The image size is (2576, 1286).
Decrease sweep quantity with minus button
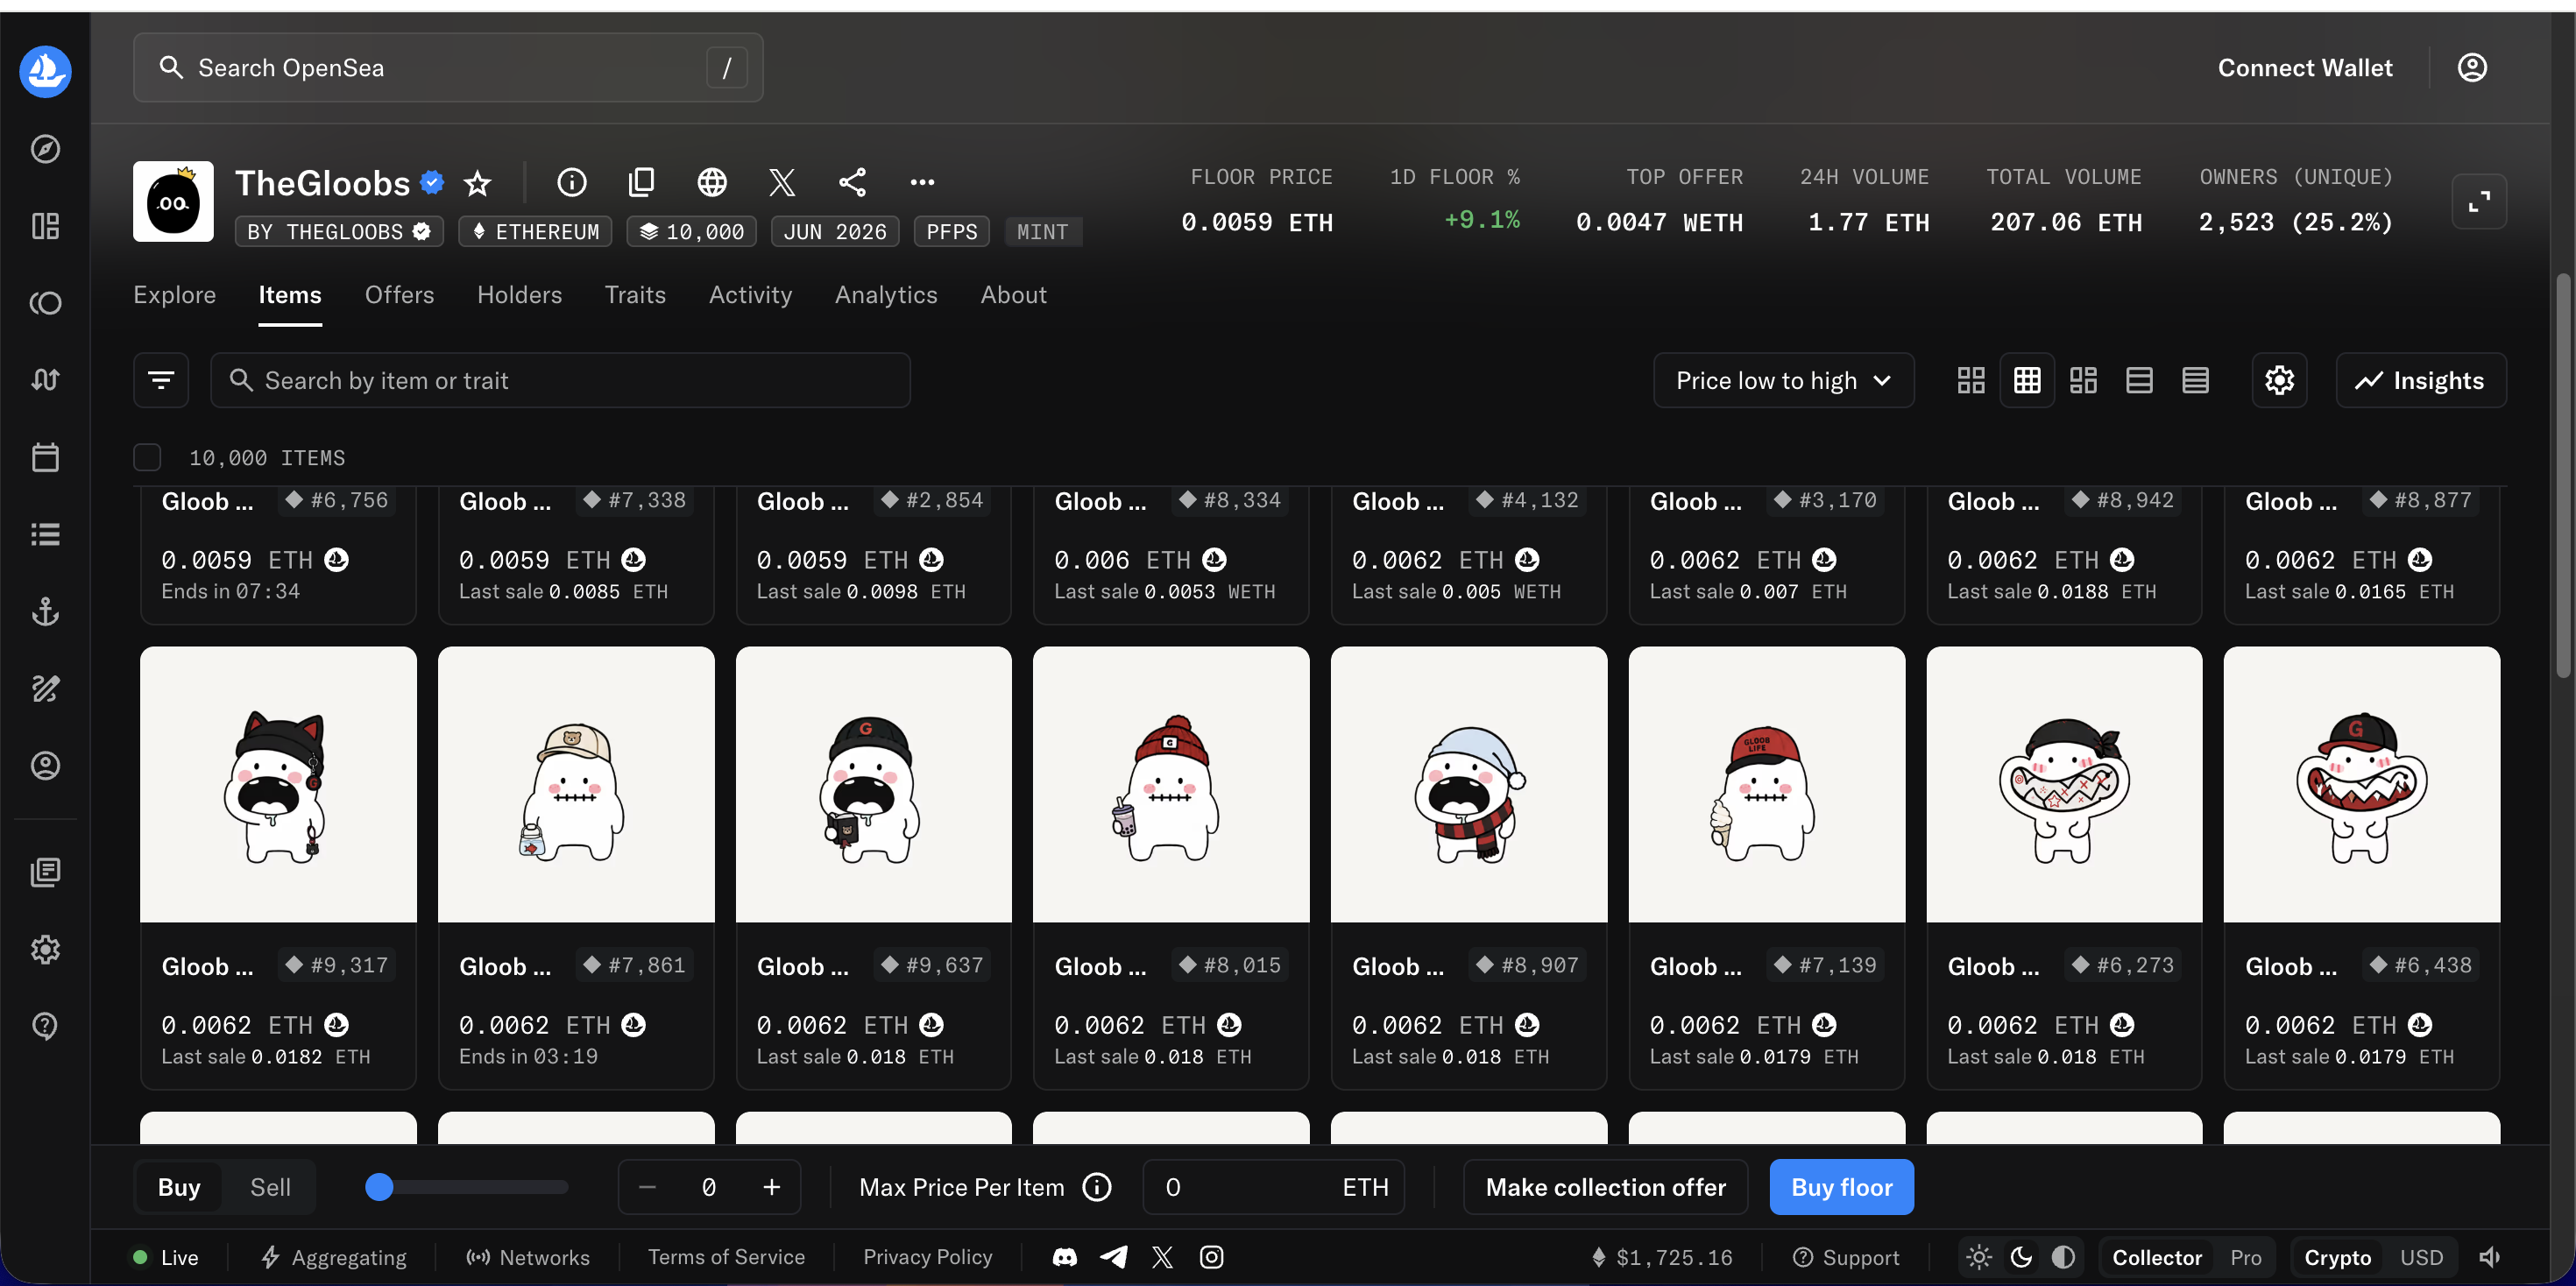(647, 1187)
